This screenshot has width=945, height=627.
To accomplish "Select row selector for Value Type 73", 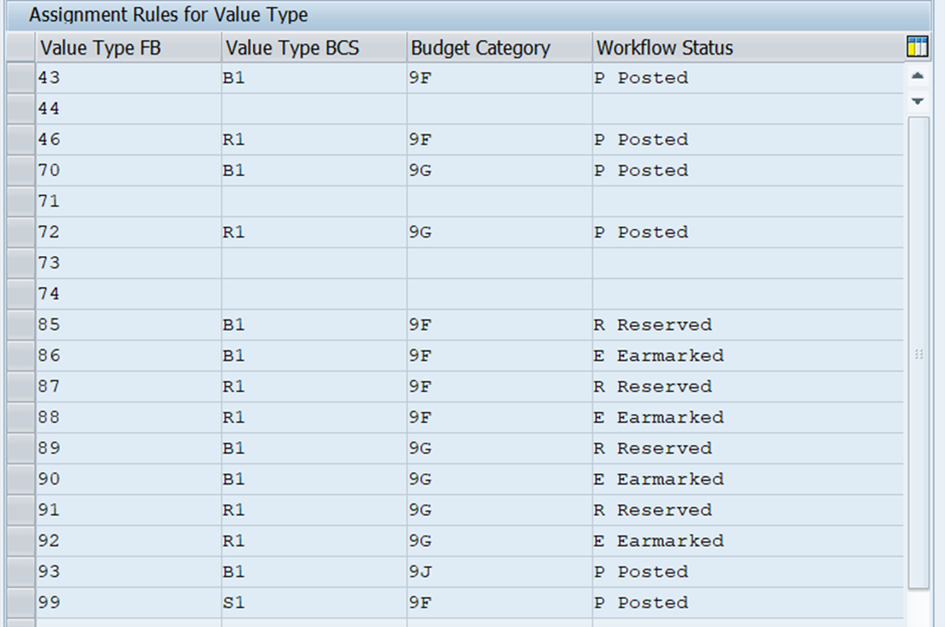I will (x=20, y=263).
